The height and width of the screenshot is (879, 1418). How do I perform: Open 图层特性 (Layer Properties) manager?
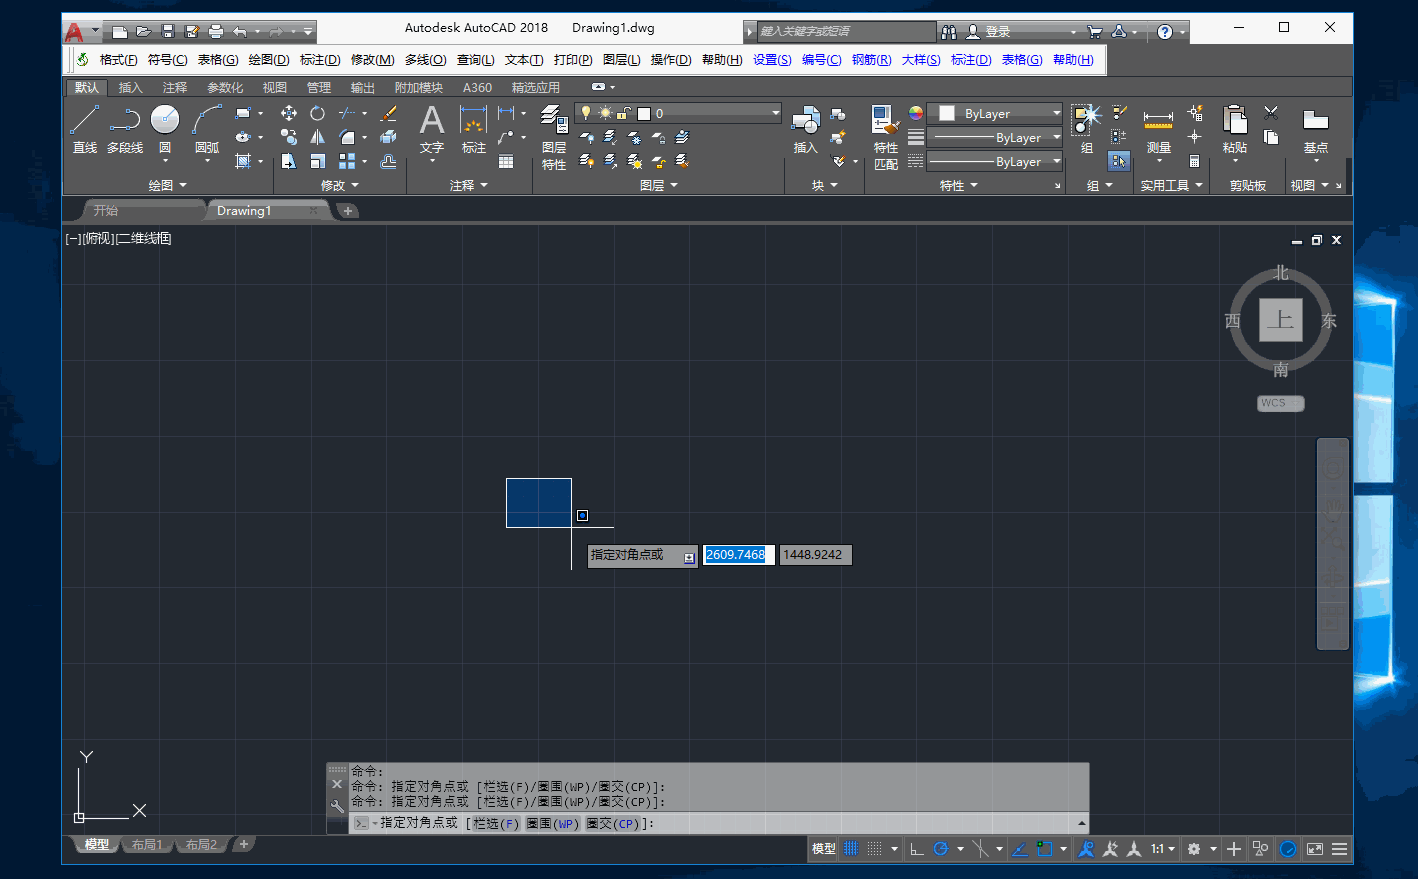554,136
